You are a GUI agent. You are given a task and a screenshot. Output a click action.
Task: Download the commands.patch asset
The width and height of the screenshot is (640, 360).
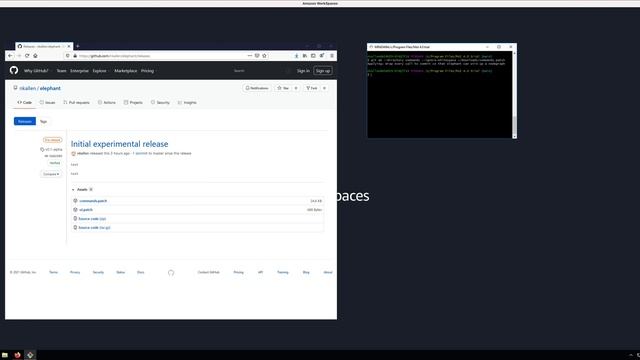click(93, 201)
